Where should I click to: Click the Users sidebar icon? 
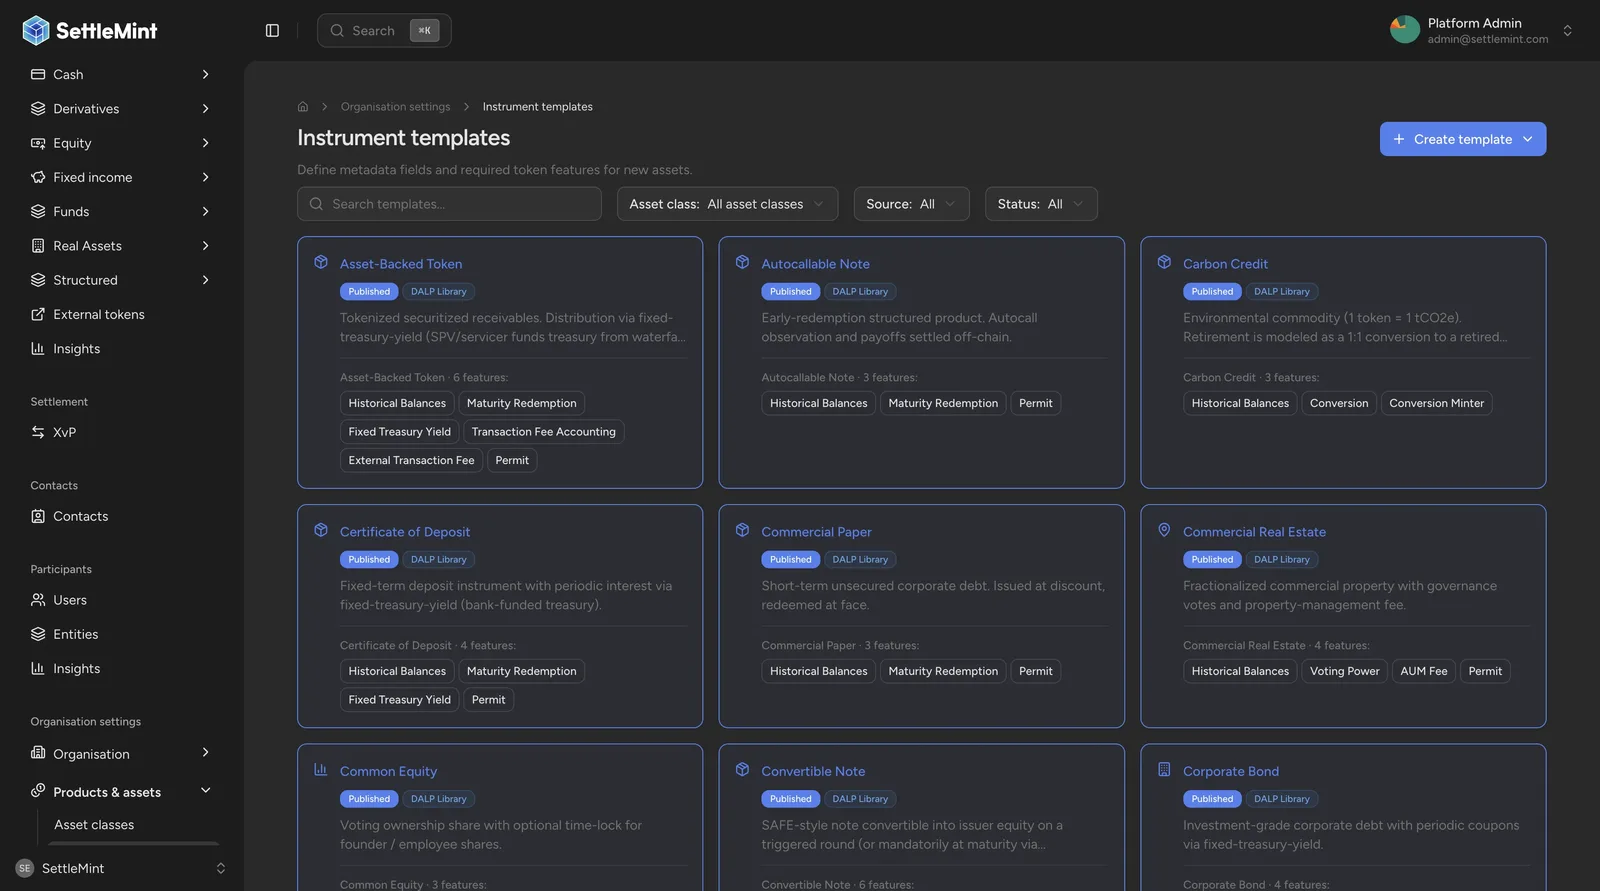pyautogui.click(x=38, y=600)
